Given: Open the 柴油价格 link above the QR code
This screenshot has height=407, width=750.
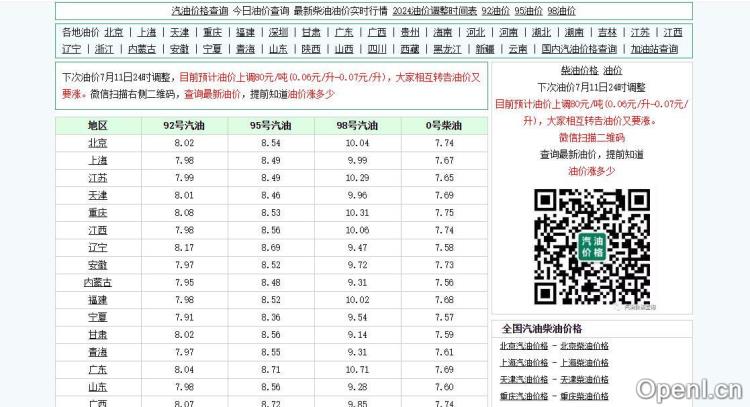Looking at the screenshot, I should point(579,71).
